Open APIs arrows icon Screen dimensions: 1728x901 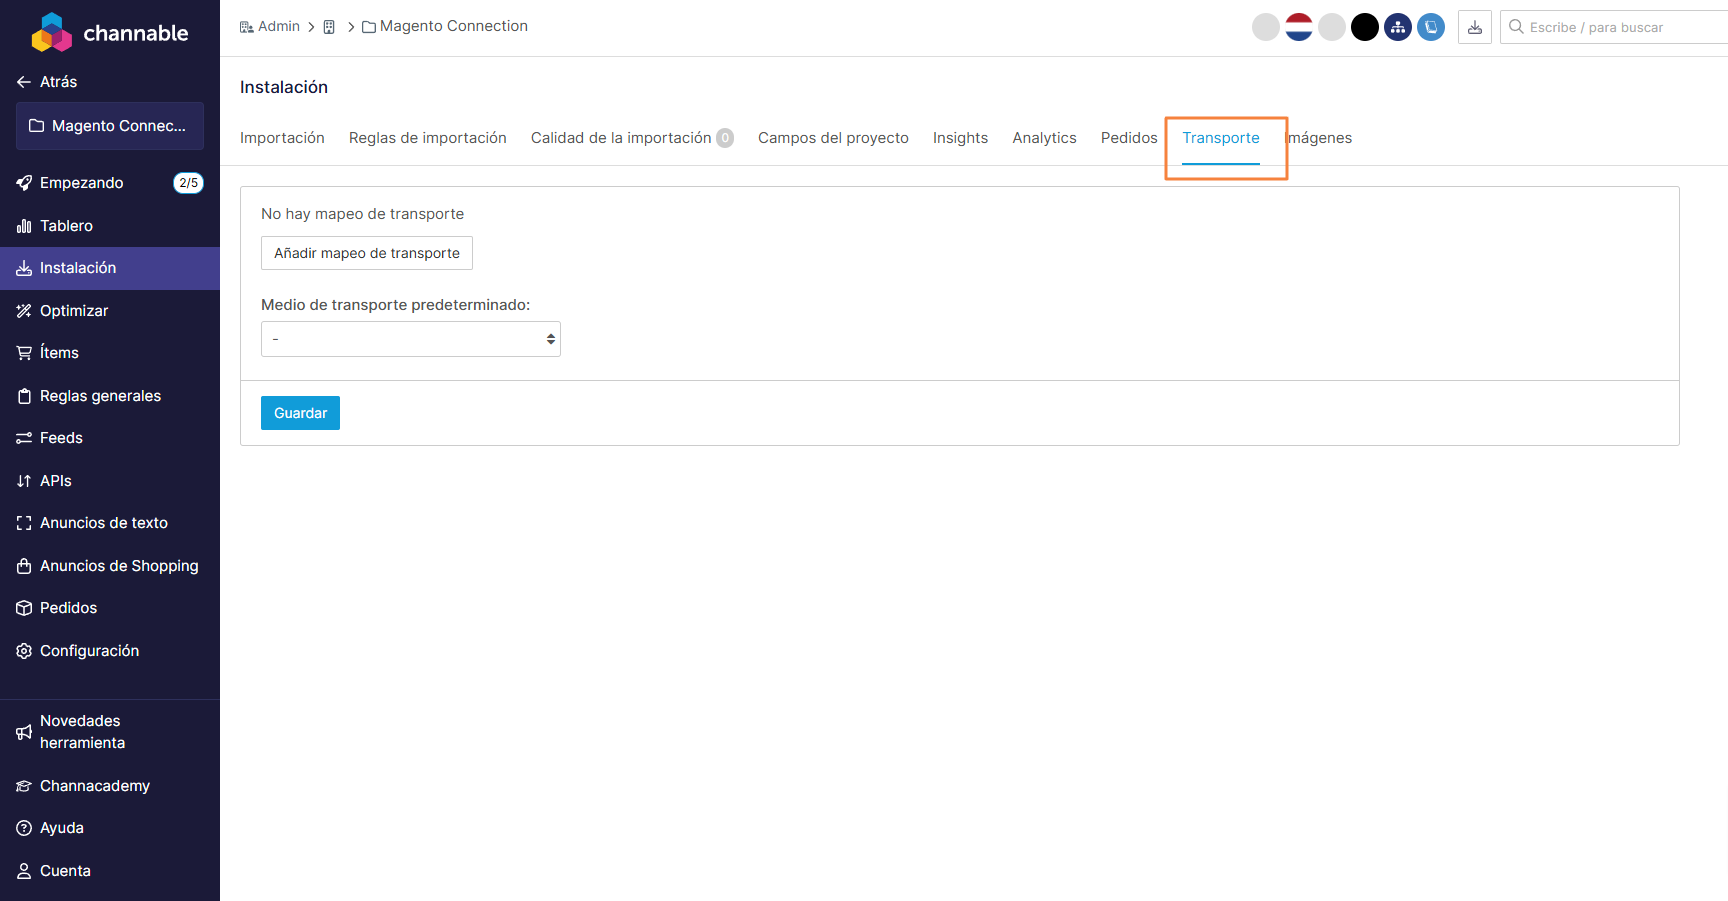click(24, 481)
